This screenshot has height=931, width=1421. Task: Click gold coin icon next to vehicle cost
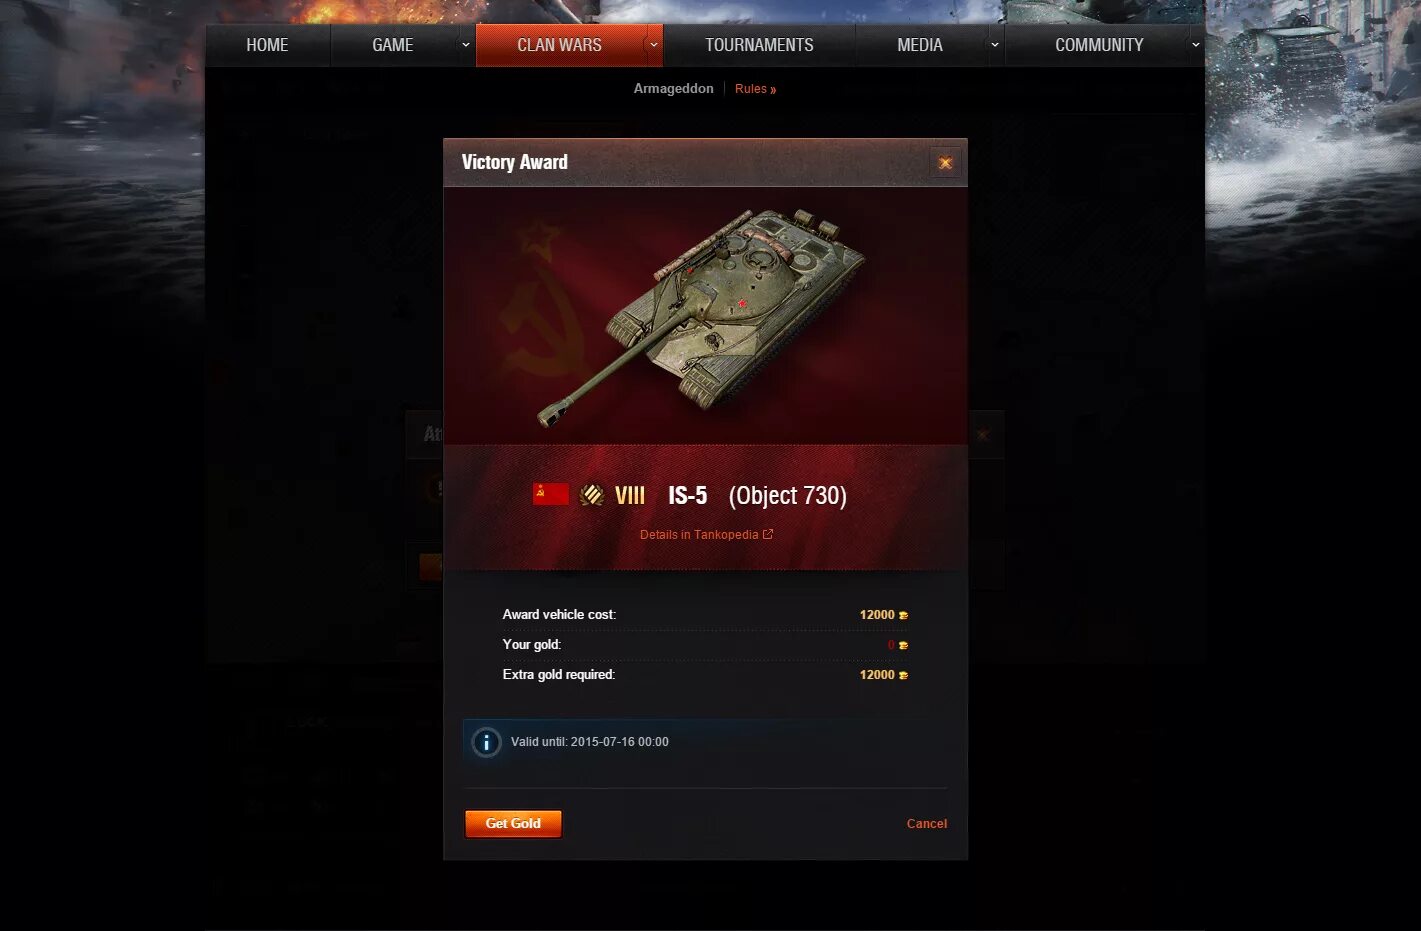coord(903,615)
